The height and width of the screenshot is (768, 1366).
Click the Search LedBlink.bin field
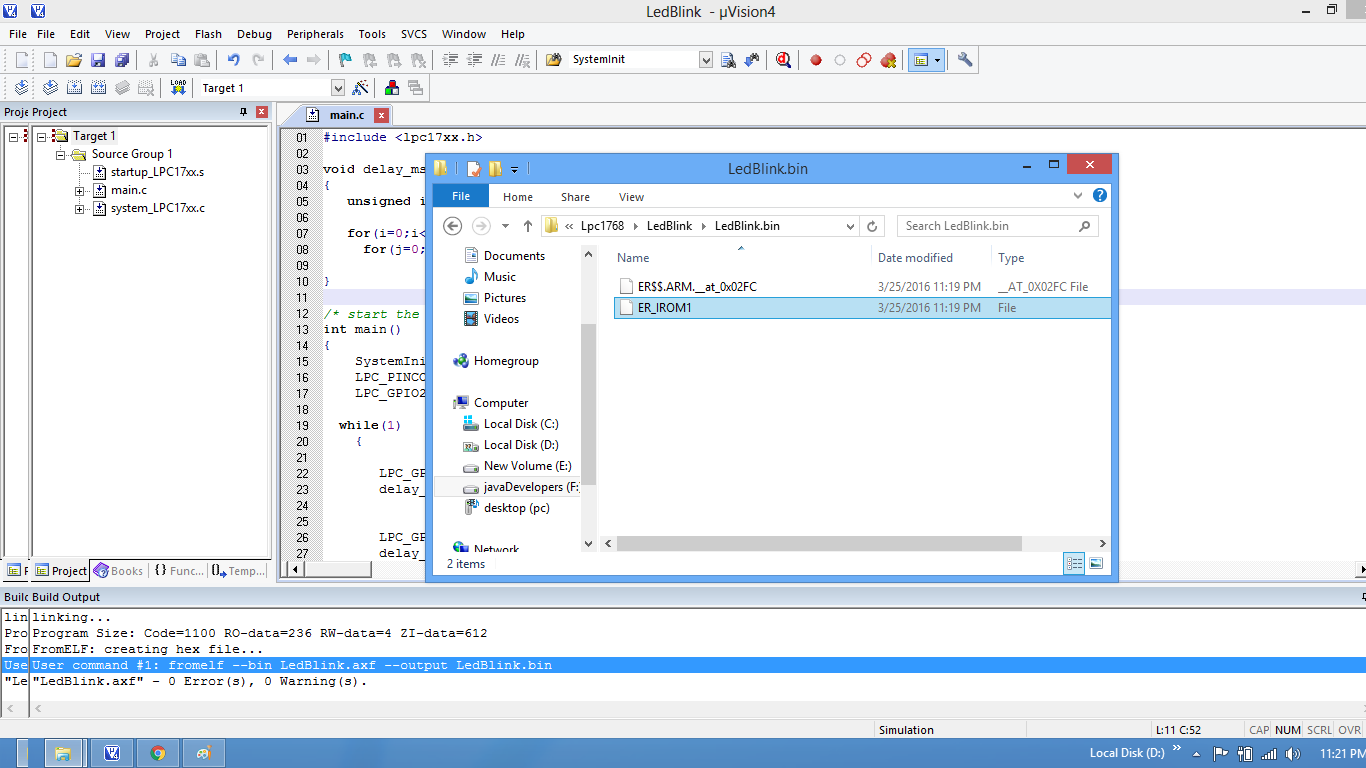pyautogui.click(x=997, y=226)
